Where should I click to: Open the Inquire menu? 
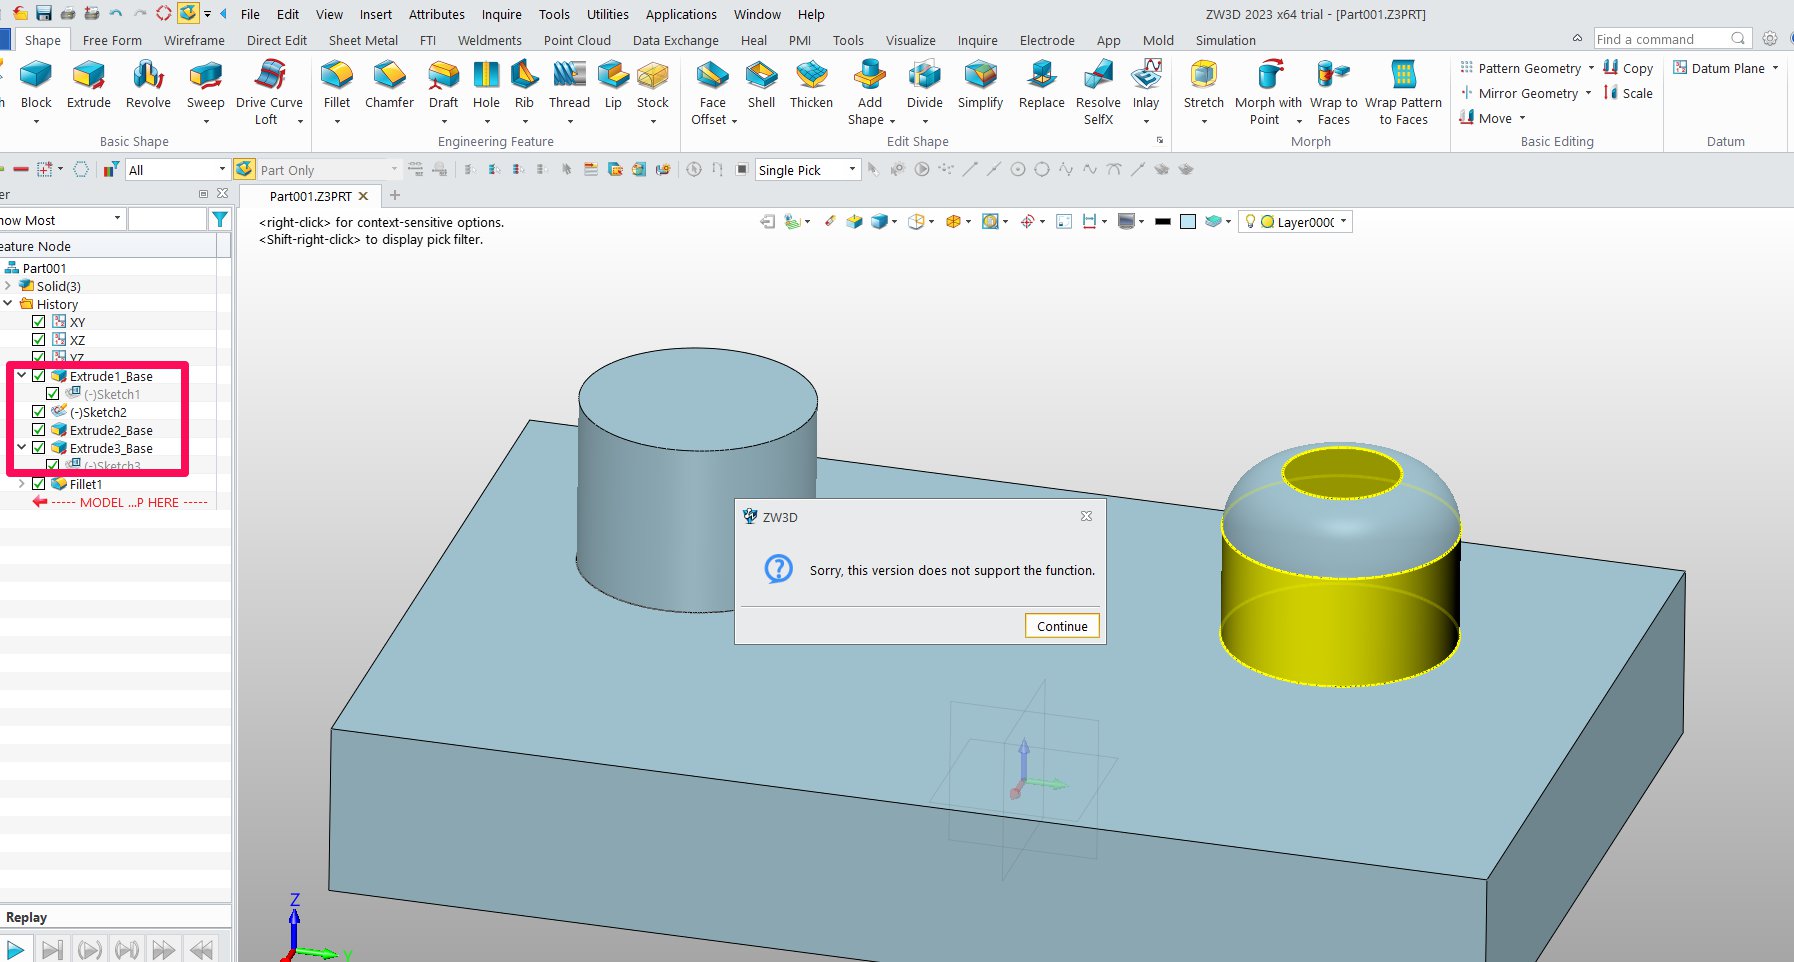point(501,14)
